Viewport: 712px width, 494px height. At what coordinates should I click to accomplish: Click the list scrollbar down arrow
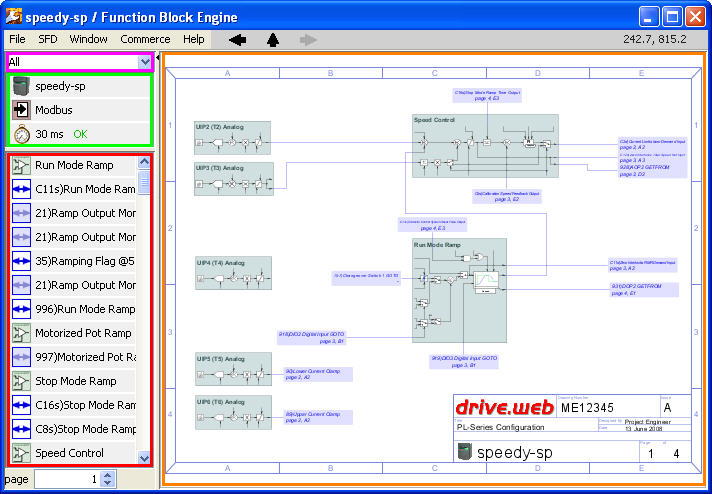144,459
